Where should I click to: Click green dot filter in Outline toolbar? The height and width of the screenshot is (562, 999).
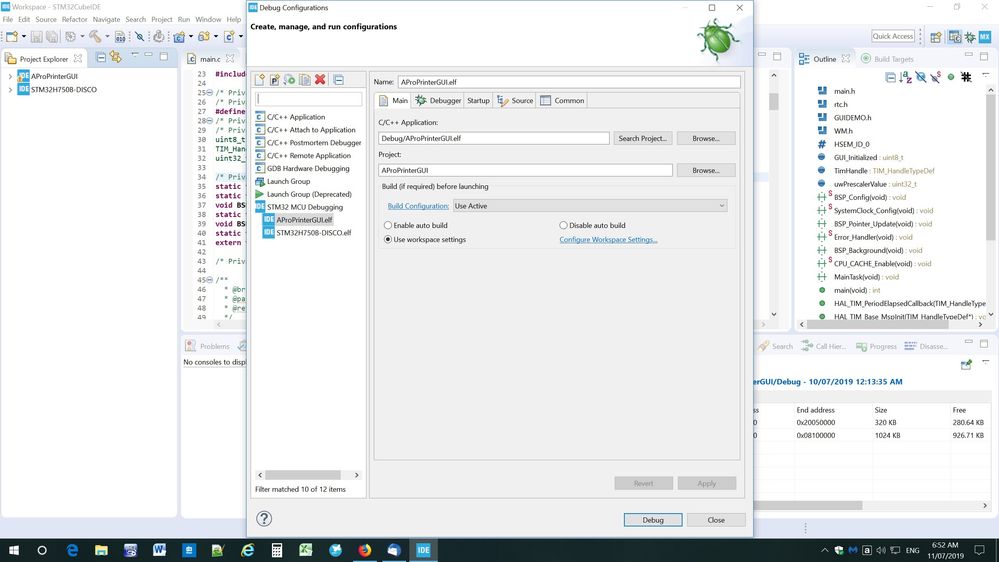coord(951,77)
